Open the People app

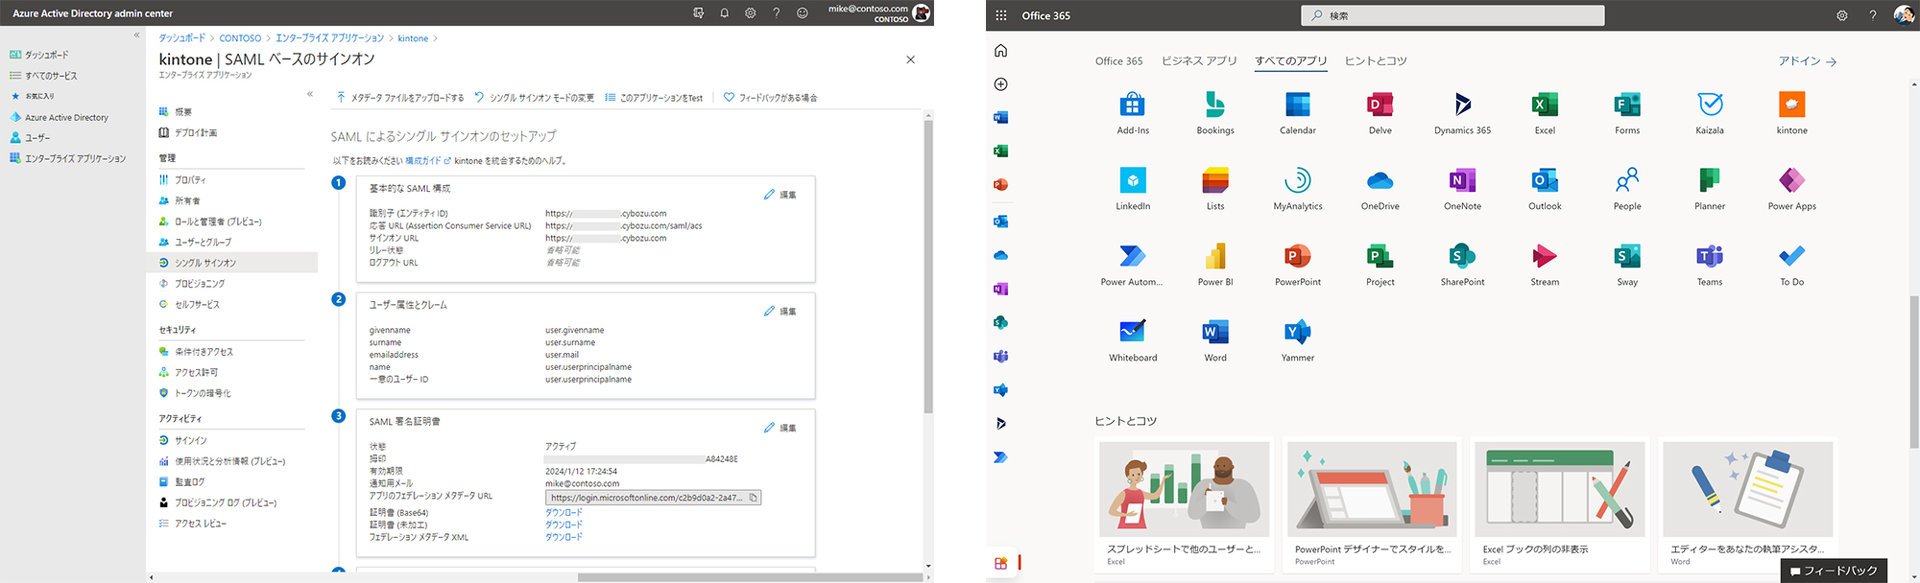1627,188
